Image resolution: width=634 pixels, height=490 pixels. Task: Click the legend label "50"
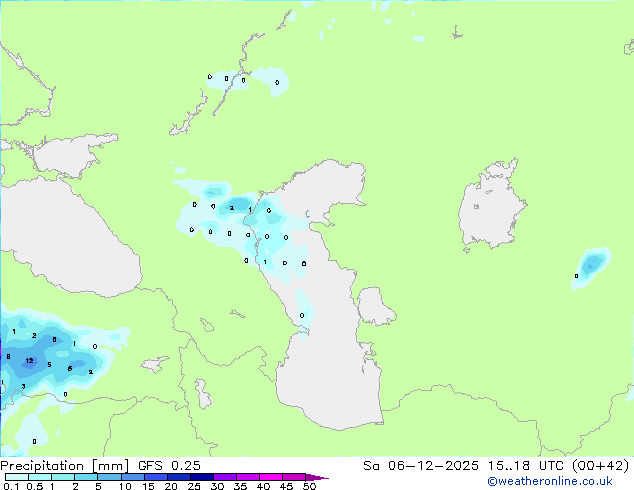(x=310, y=486)
